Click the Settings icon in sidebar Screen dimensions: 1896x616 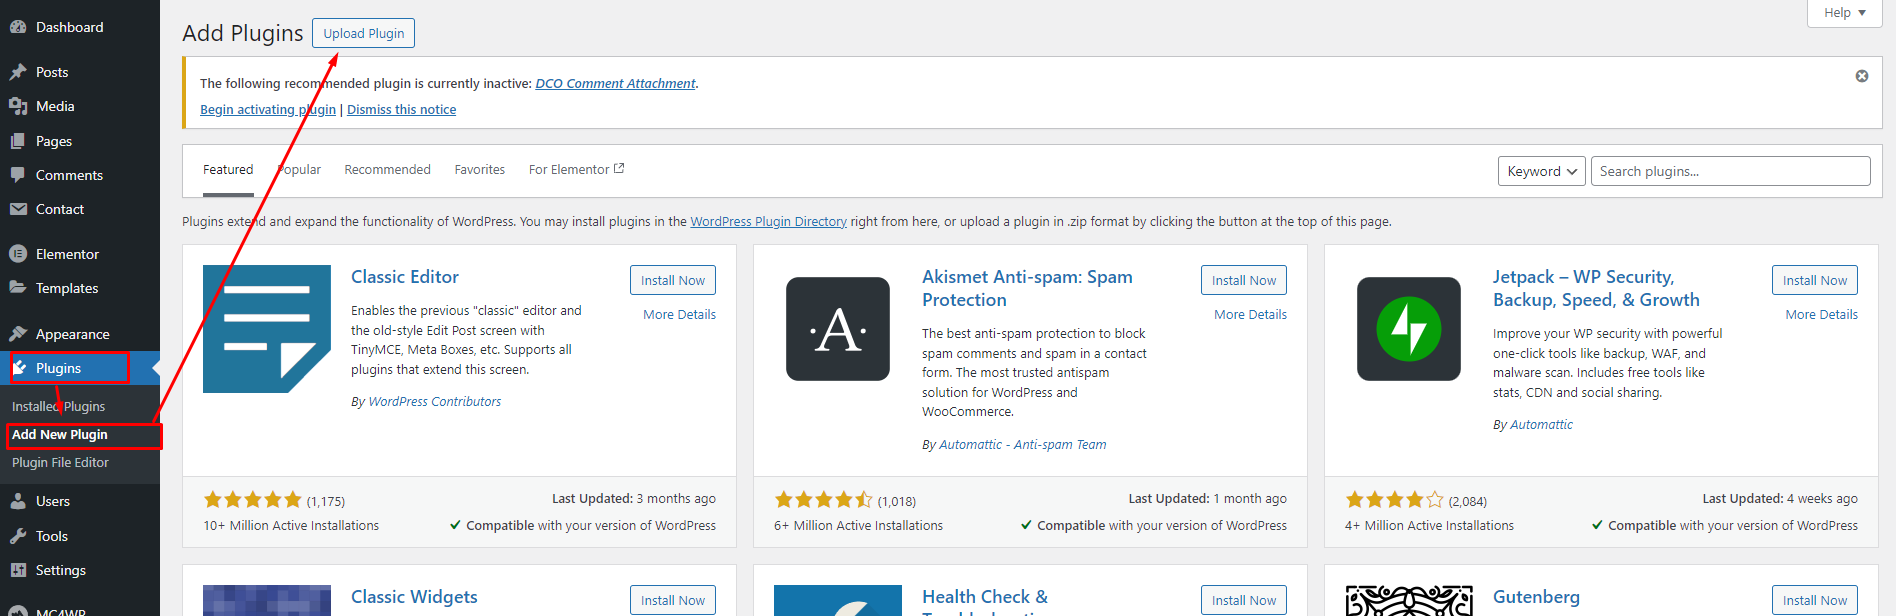tap(18, 570)
